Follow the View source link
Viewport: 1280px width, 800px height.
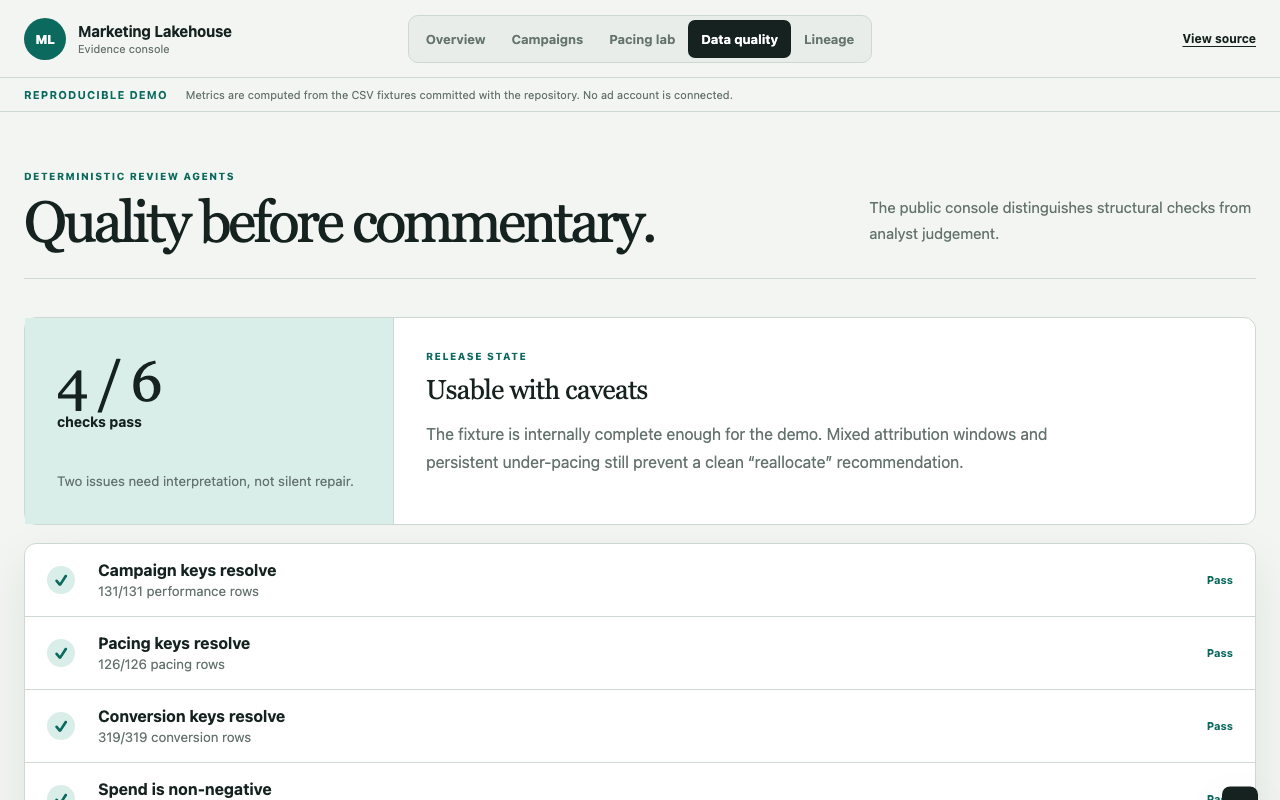[x=1219, y=39]
